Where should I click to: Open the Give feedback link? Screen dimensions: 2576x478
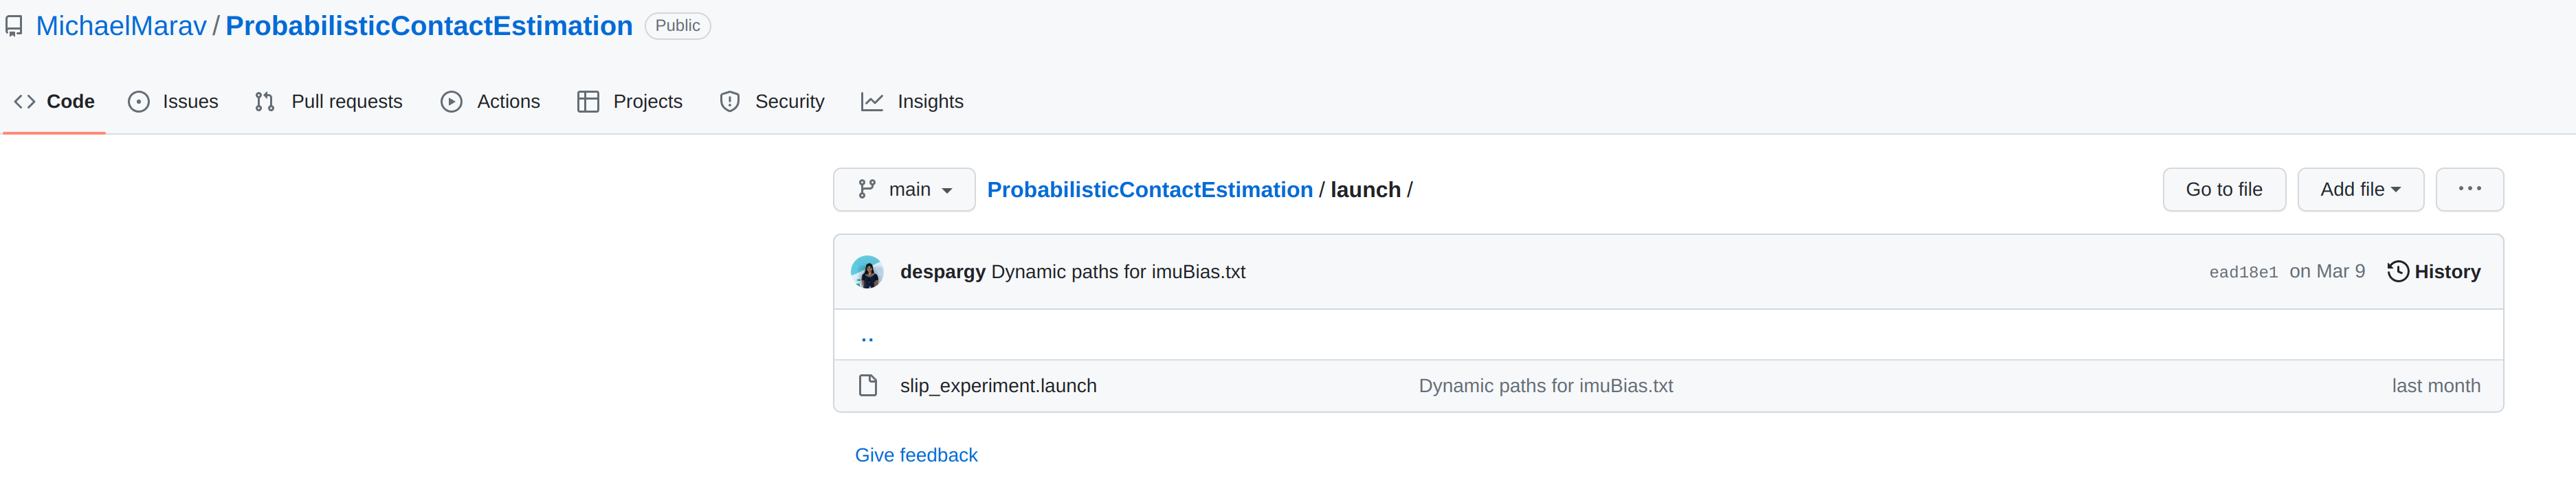pos(915,454)
